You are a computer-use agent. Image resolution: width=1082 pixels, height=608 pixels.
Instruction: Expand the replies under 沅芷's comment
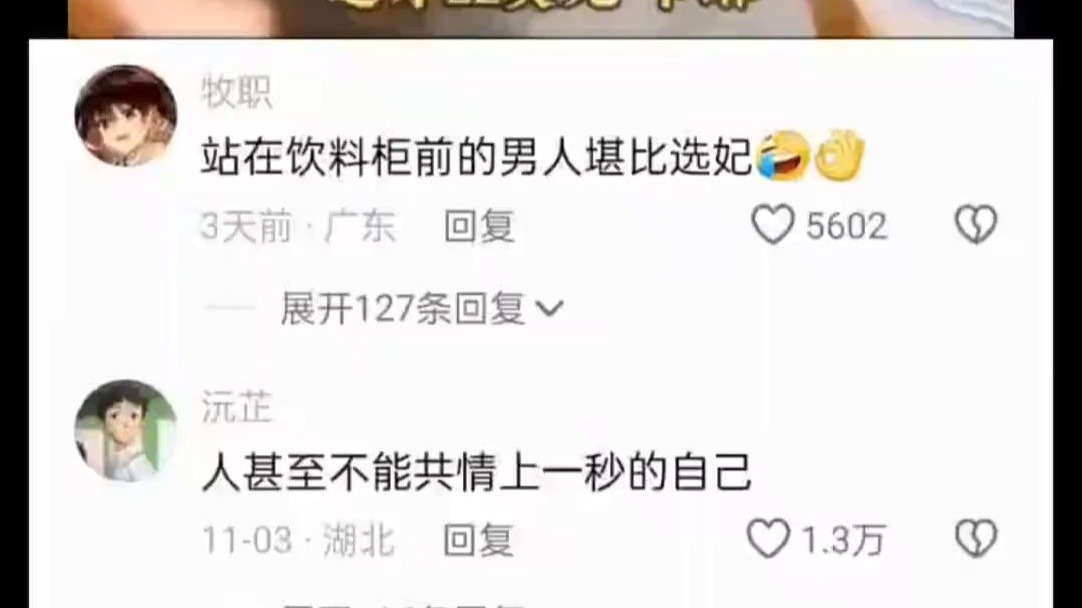click(404, 602)
